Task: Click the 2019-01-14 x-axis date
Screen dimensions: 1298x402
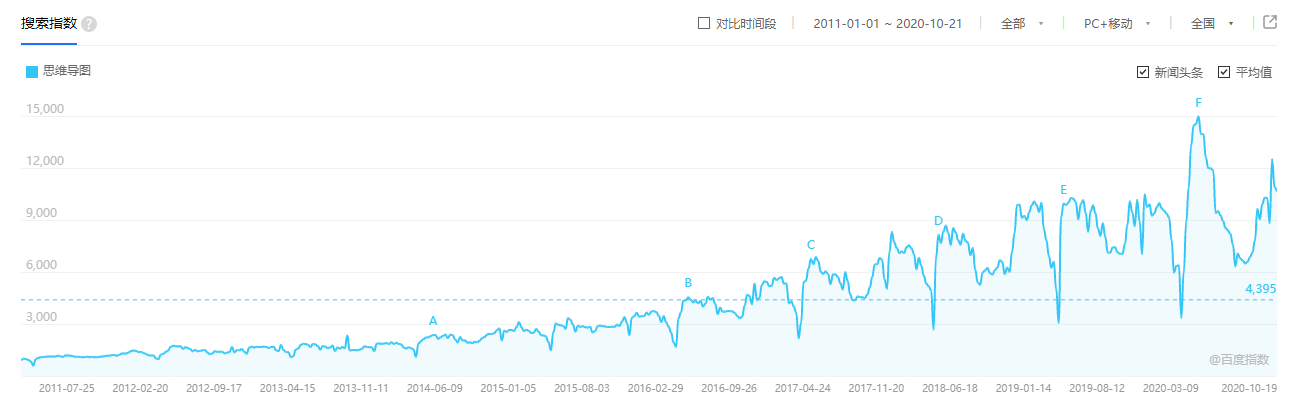Action: (x=1024, y=388)
